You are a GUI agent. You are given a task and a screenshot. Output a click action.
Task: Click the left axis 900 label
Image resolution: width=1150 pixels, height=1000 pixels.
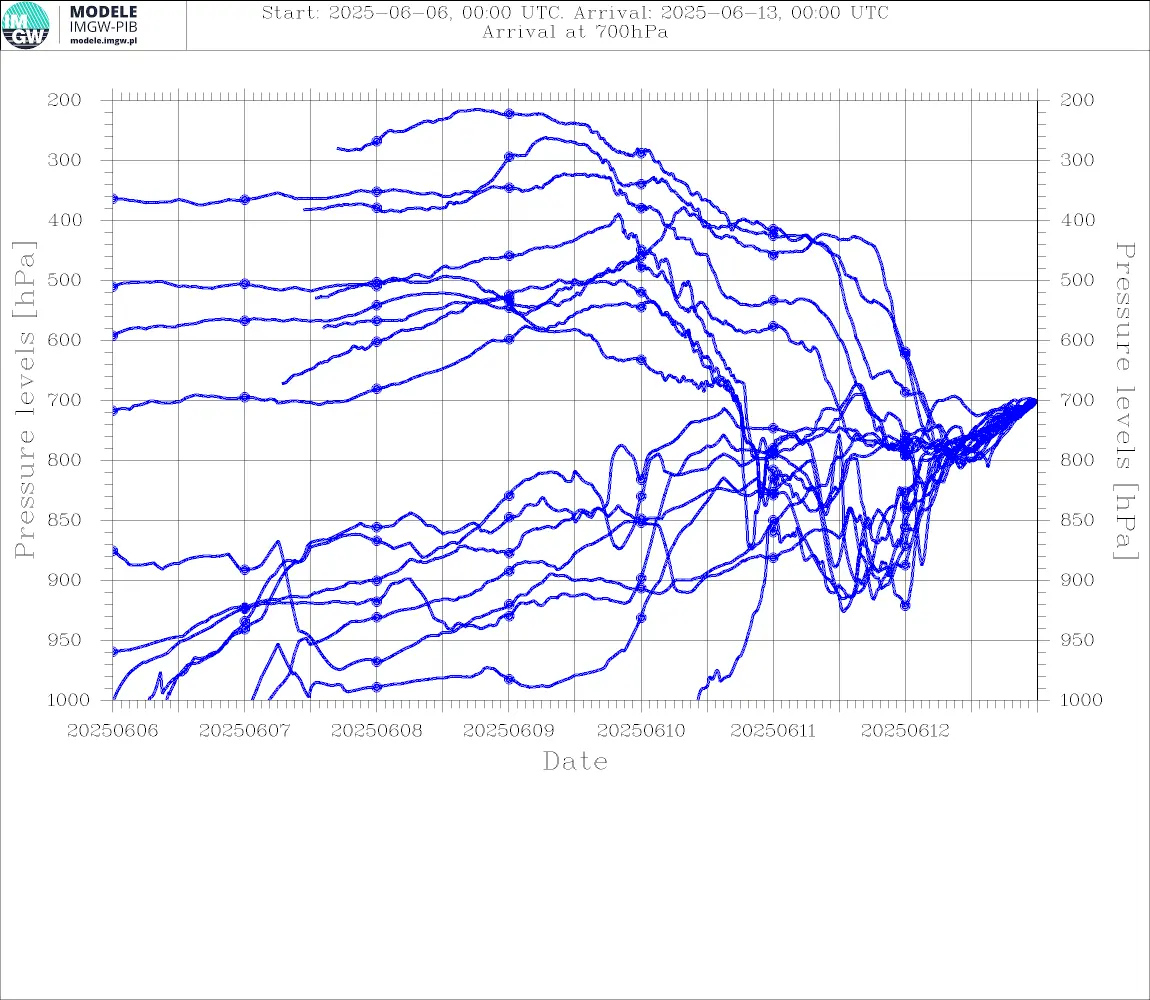(x=65, y=580)
